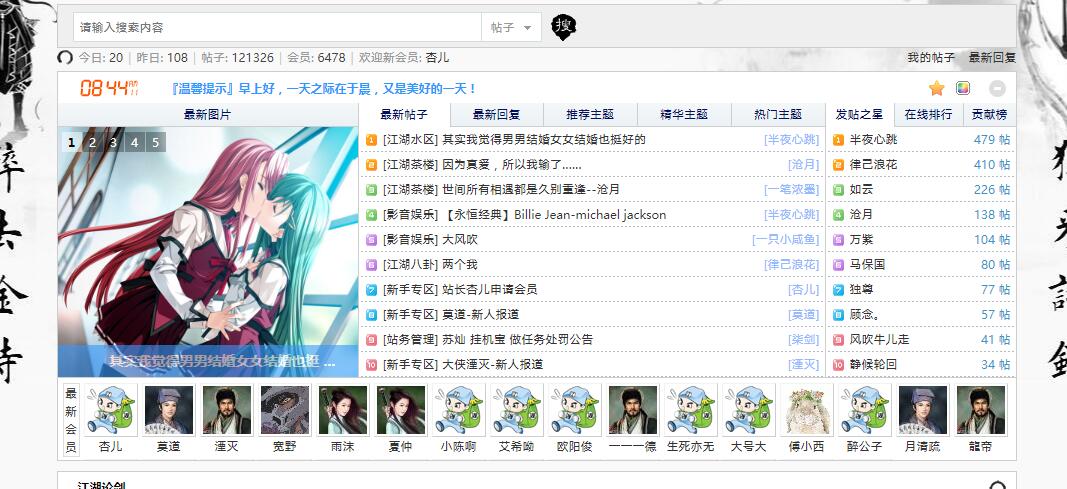Open post 苏灿 挂机宝 做任务处罚公告

[518, 339]
